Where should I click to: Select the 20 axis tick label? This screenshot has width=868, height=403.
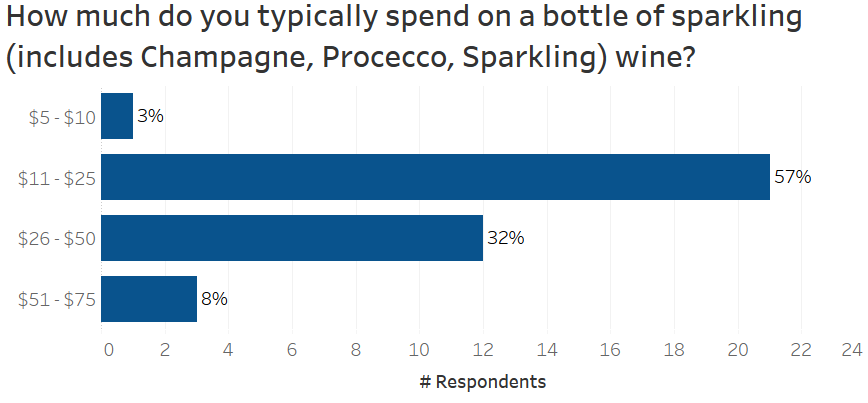pos(738,349)
